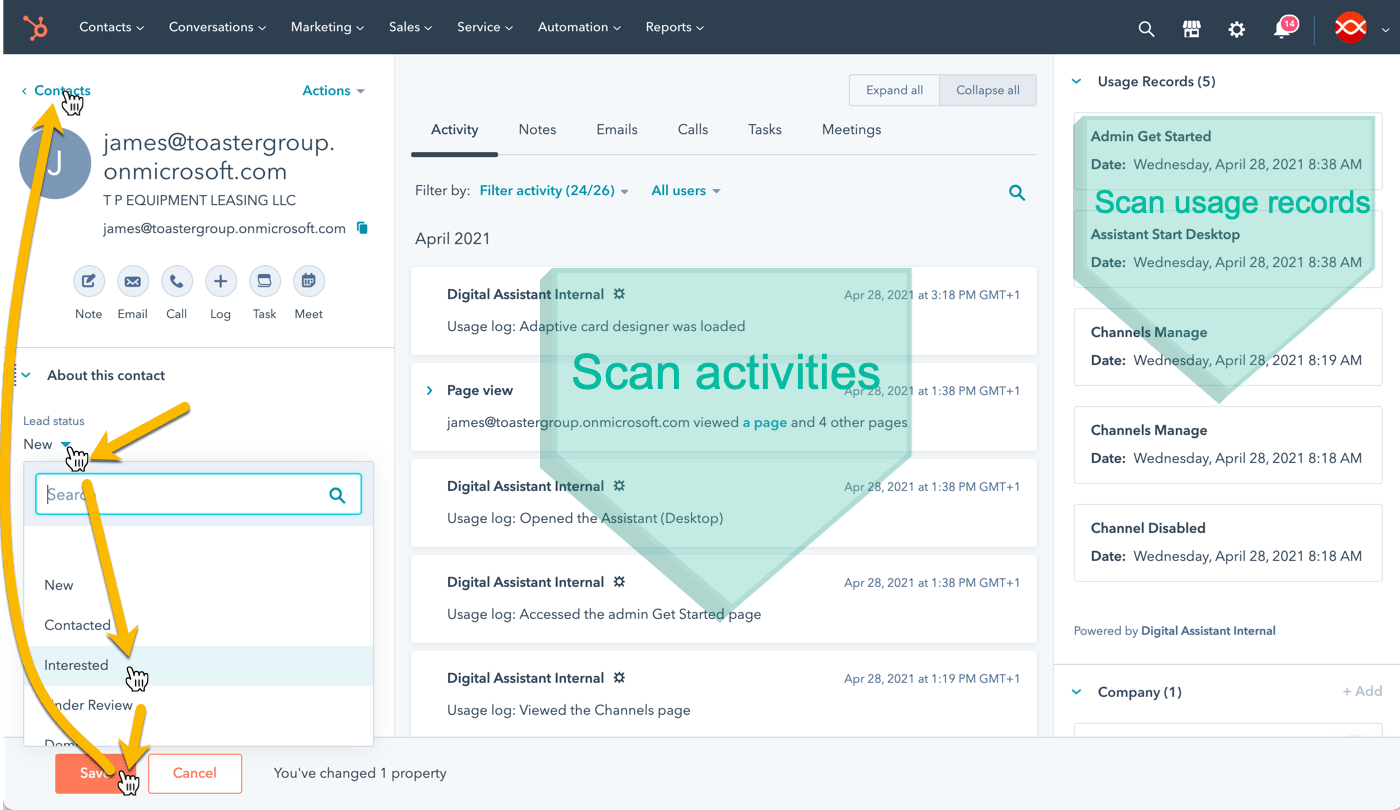This screenshot has height=810, width=1400.
Task: Open the Marketplace storefront icon
Action: click(1191, 29)
